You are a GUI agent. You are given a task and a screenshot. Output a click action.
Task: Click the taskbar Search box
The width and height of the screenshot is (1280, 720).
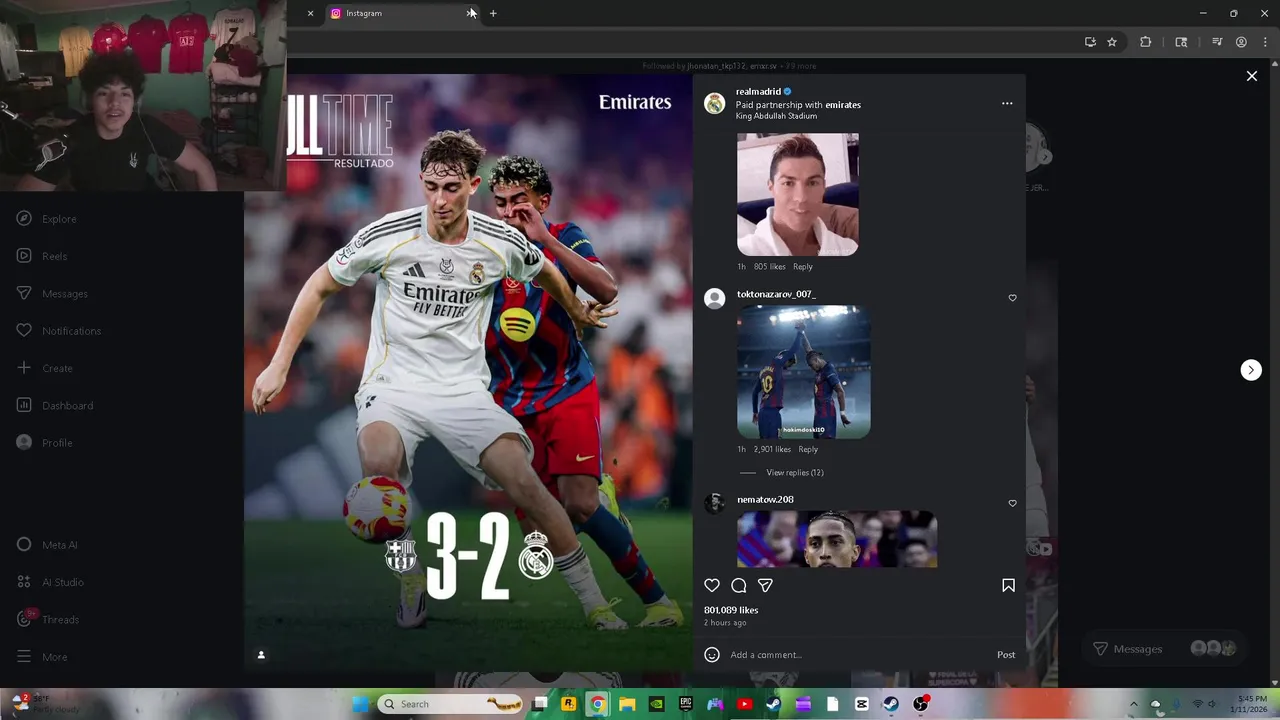(450, 704)
